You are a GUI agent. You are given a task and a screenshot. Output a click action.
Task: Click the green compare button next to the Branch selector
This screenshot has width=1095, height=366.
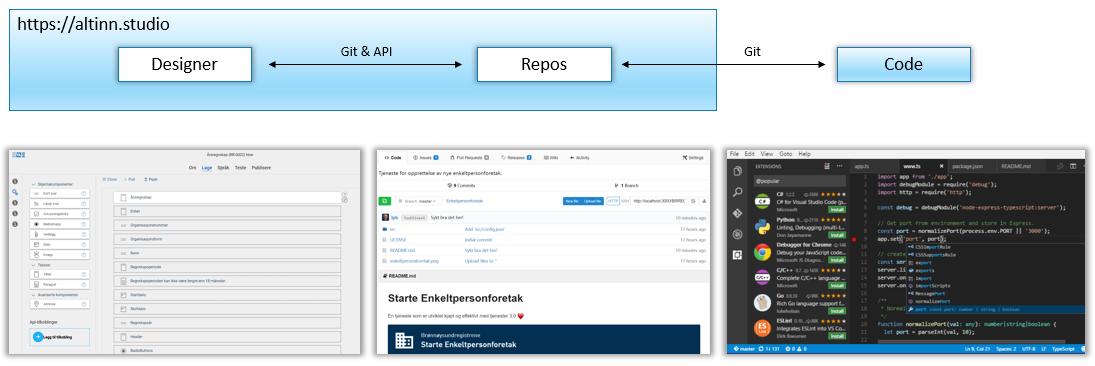coord(384,200)
